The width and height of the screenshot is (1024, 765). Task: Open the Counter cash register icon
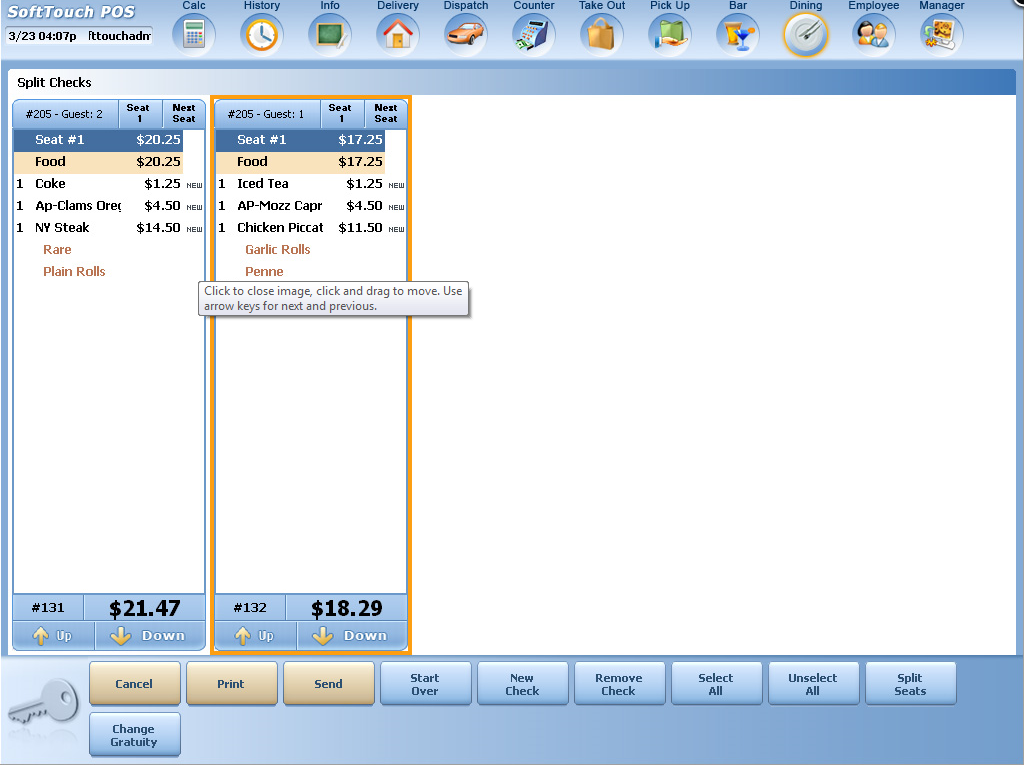click(534, 35)
